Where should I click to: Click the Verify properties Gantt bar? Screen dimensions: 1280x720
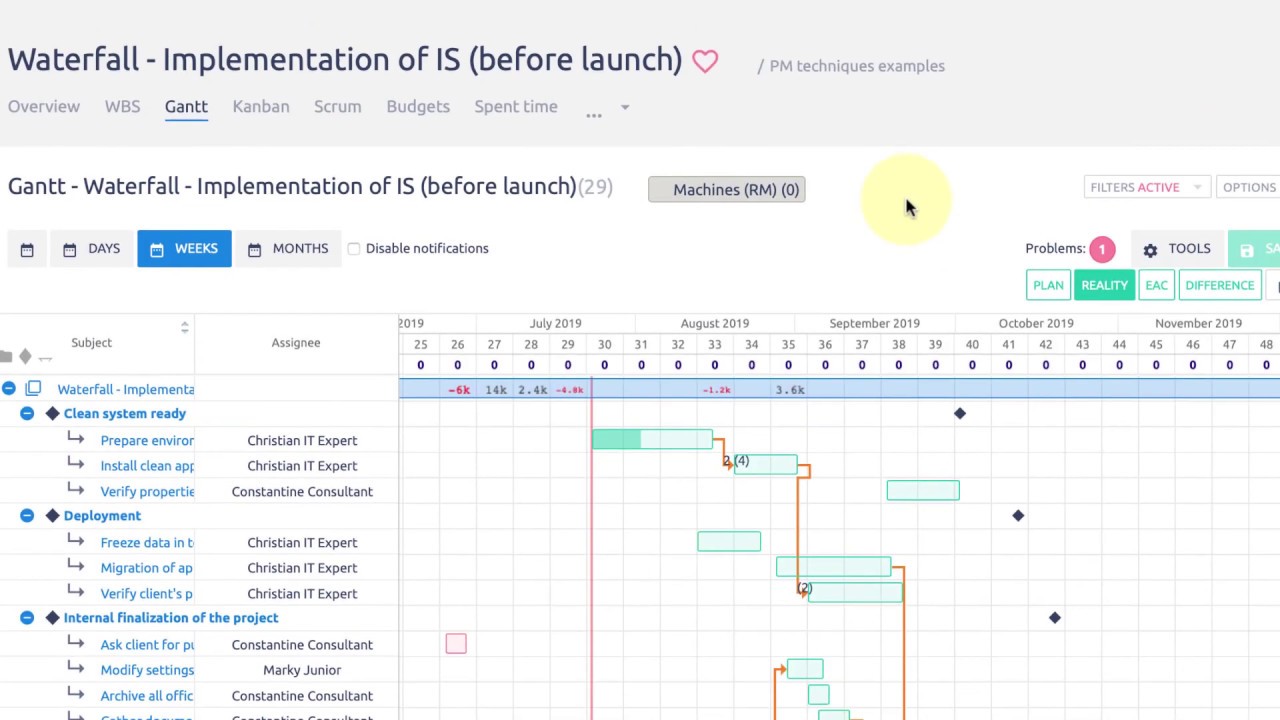click(923, 490)
